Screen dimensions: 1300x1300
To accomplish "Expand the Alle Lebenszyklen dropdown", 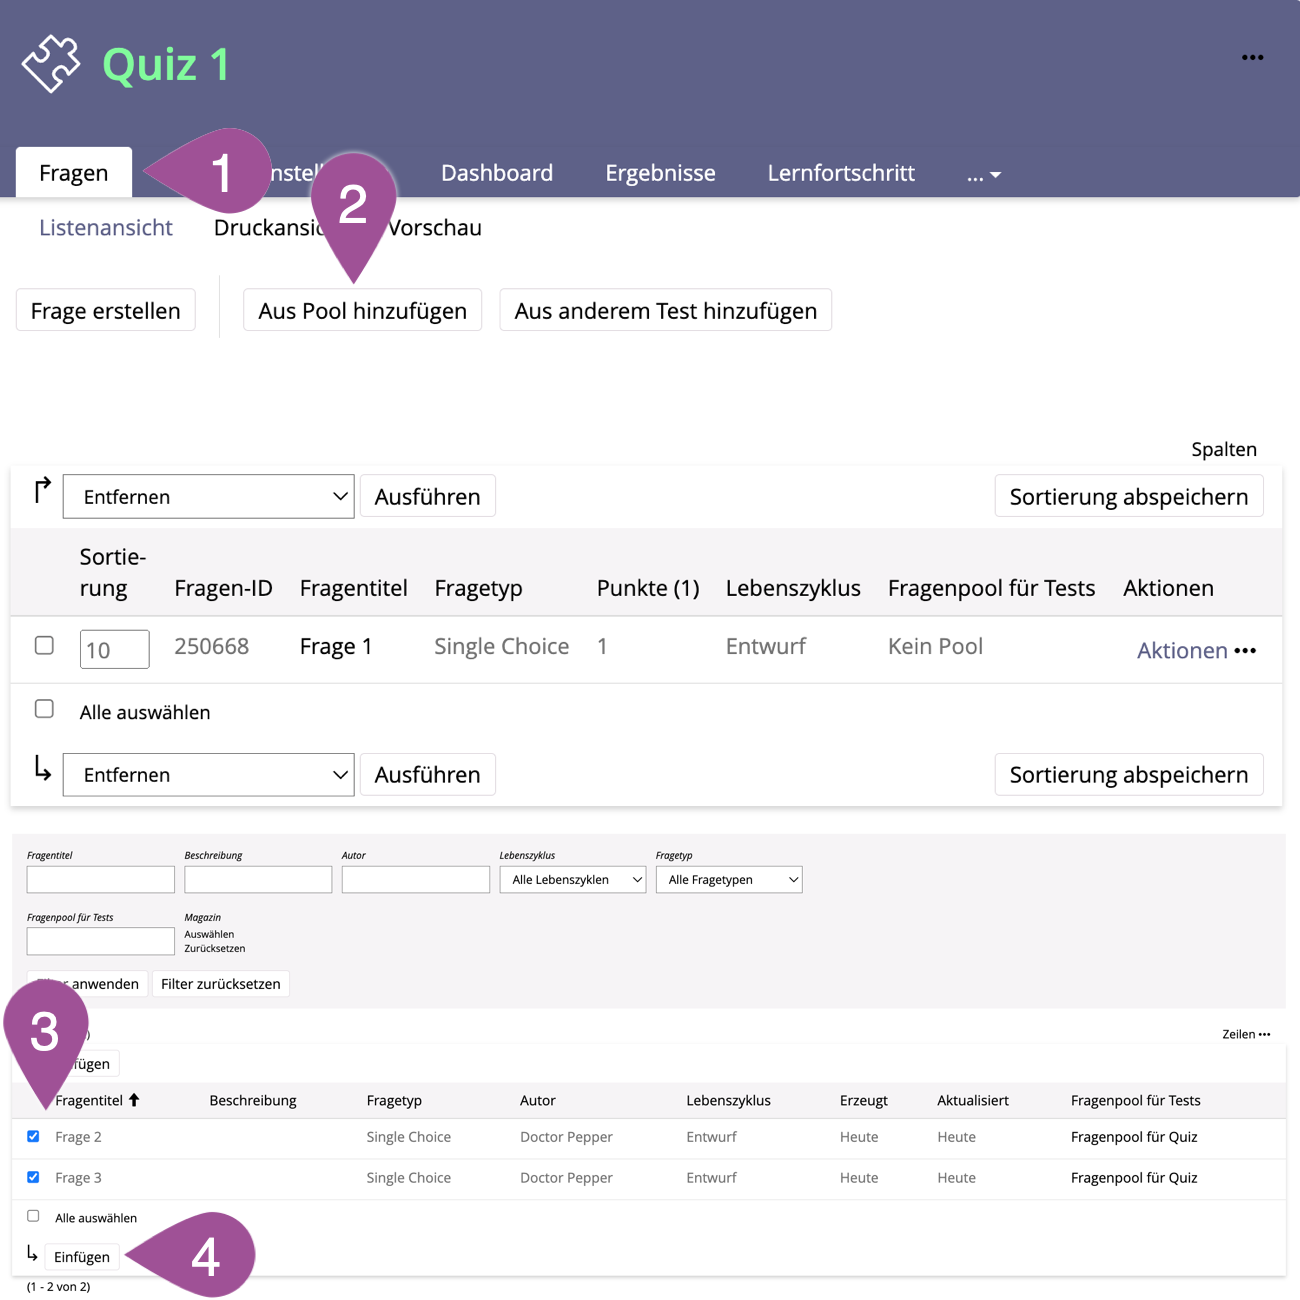I will click(572, 880).
